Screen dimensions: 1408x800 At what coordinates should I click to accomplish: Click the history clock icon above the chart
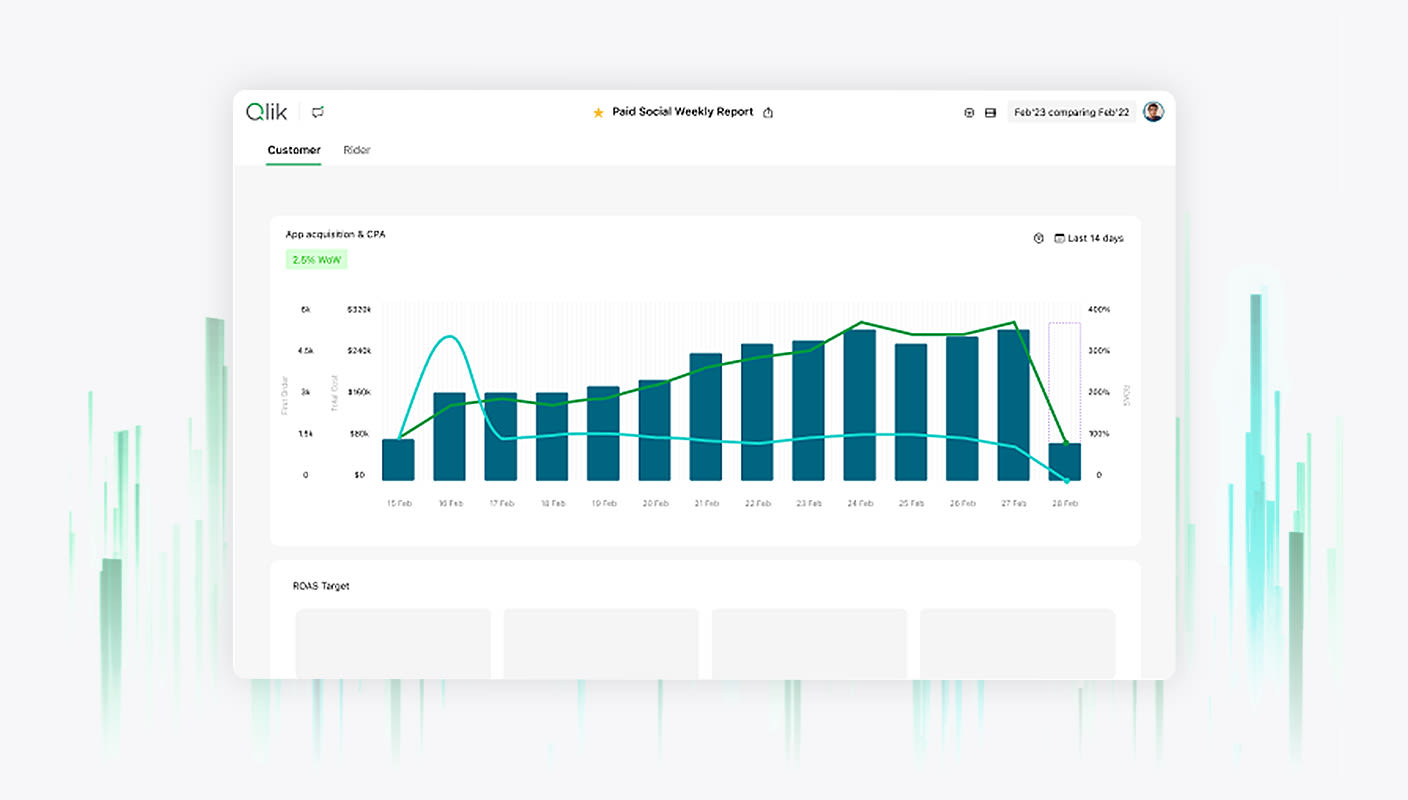[x=1038, y=238]
